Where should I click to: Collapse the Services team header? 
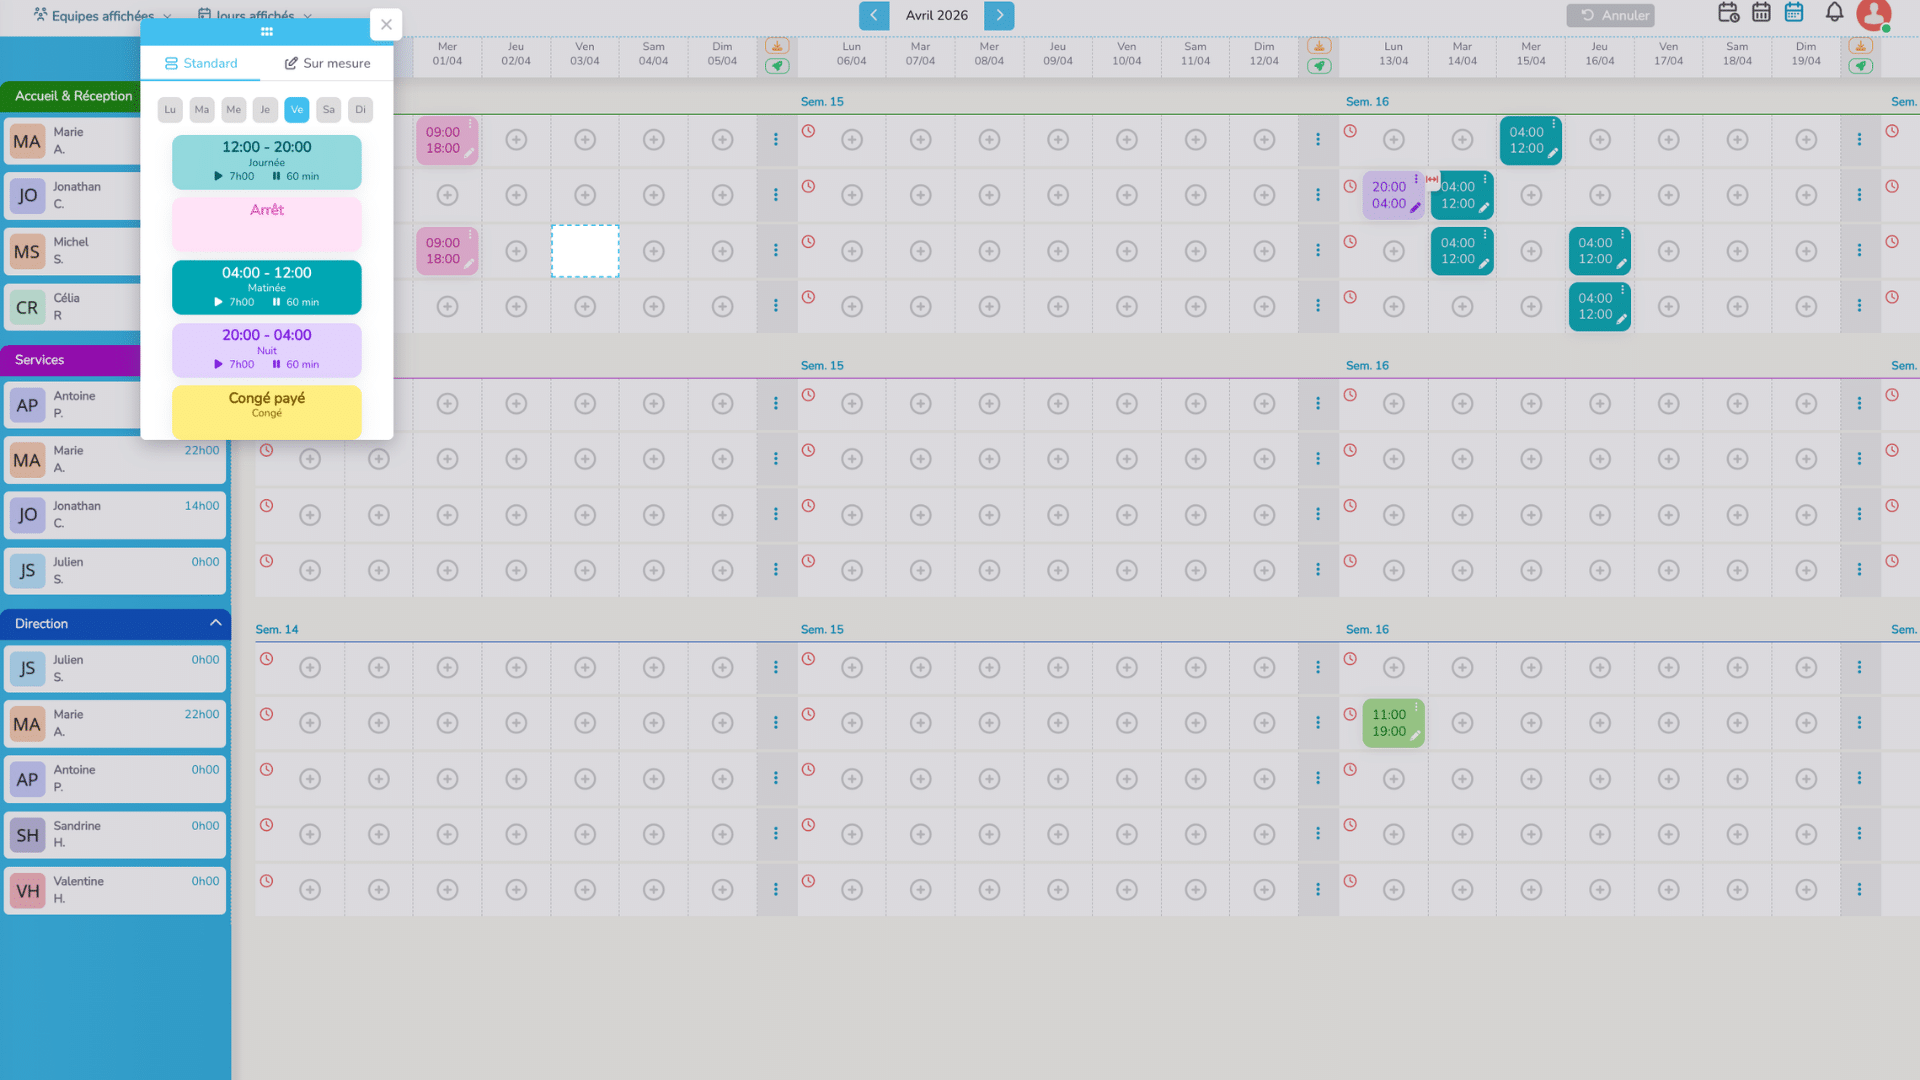[x=72, y=360]
